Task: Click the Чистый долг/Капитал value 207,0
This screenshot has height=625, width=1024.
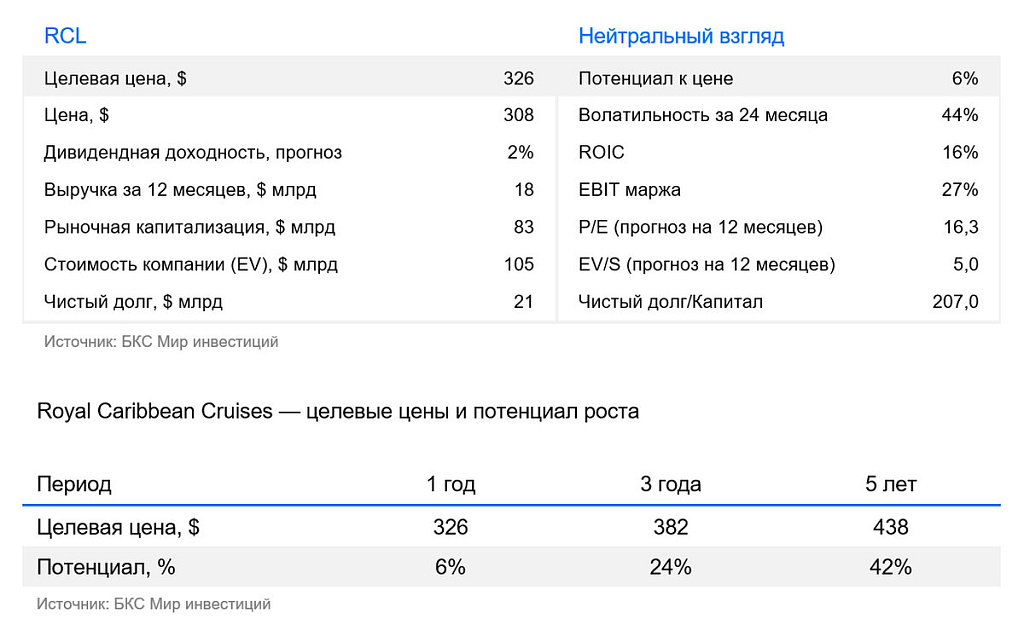Action: pyautogui.click(x=955, y=302)
